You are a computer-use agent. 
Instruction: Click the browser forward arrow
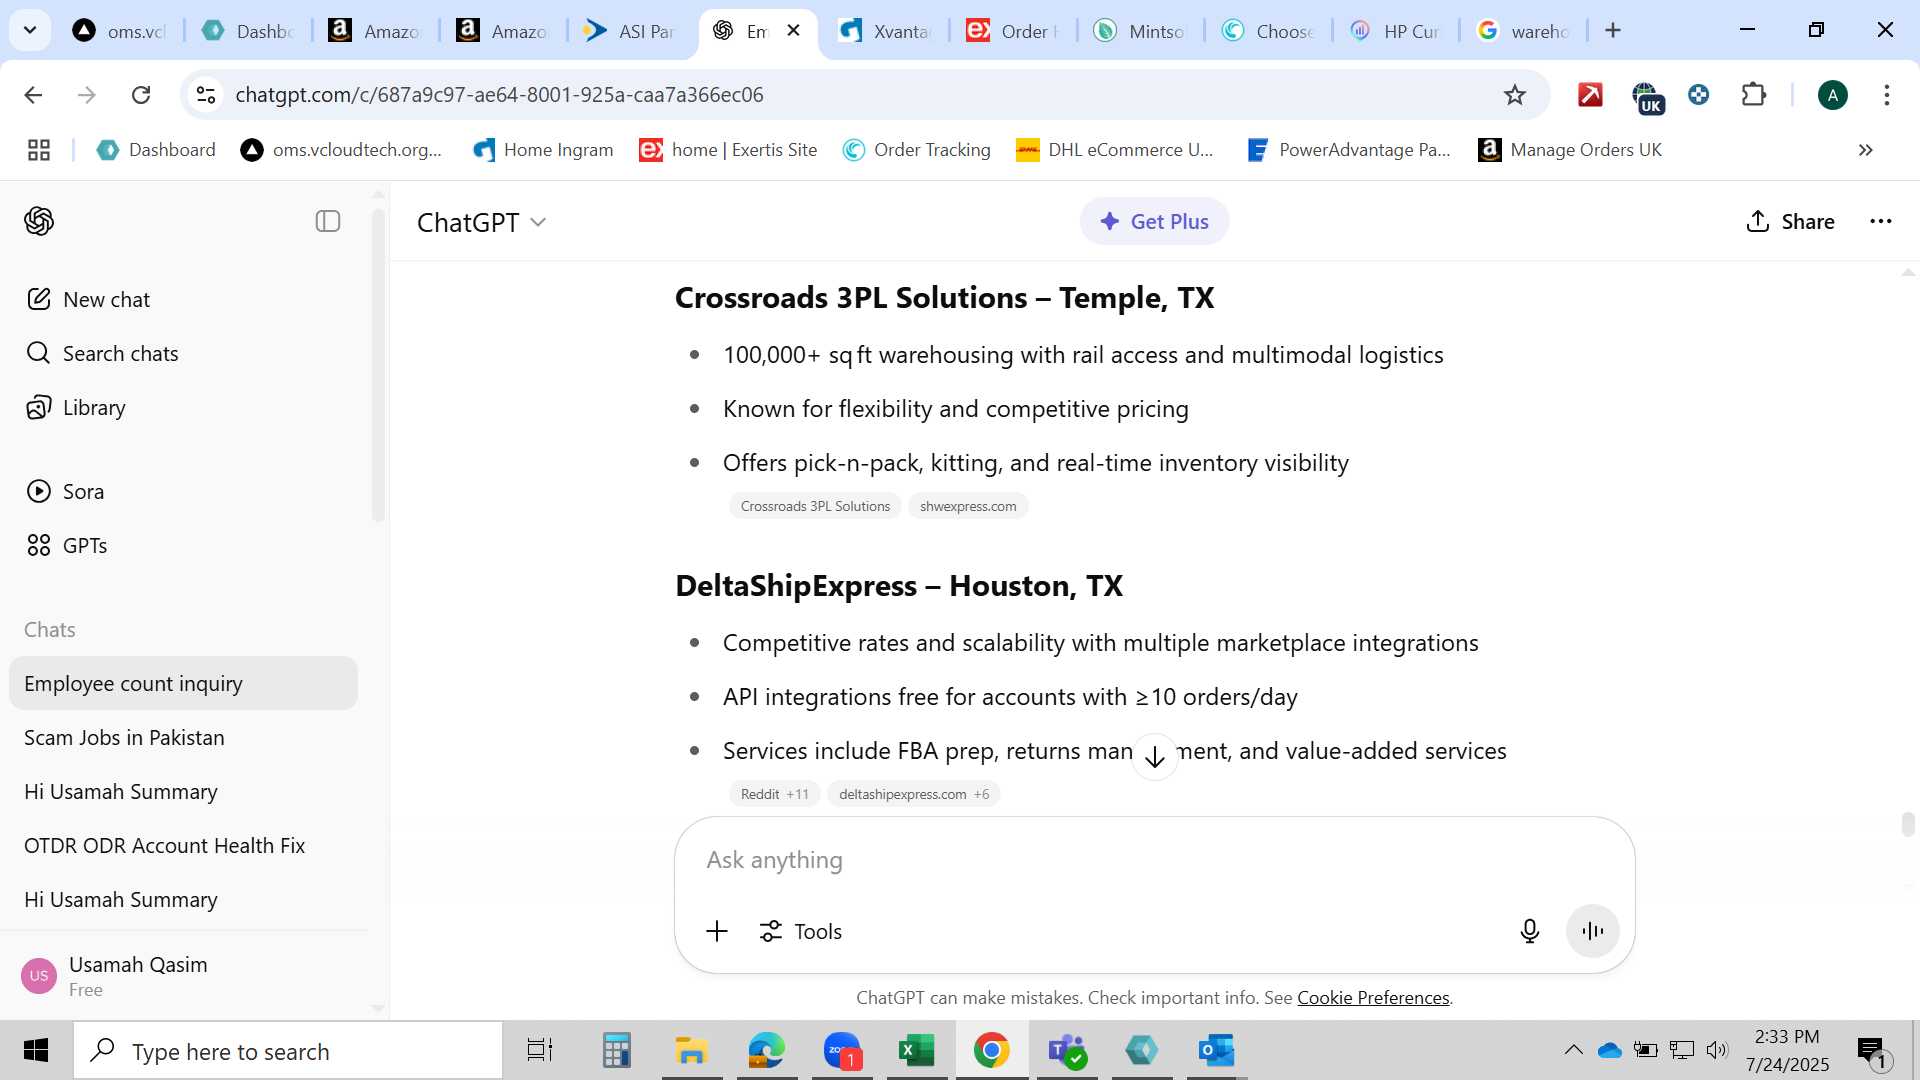(87, 95)
